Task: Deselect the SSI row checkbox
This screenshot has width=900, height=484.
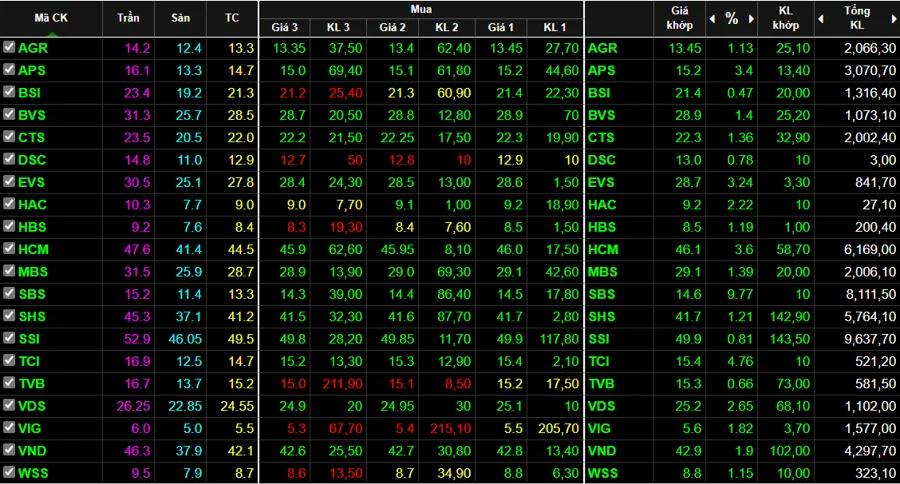Action: point(9,339)
